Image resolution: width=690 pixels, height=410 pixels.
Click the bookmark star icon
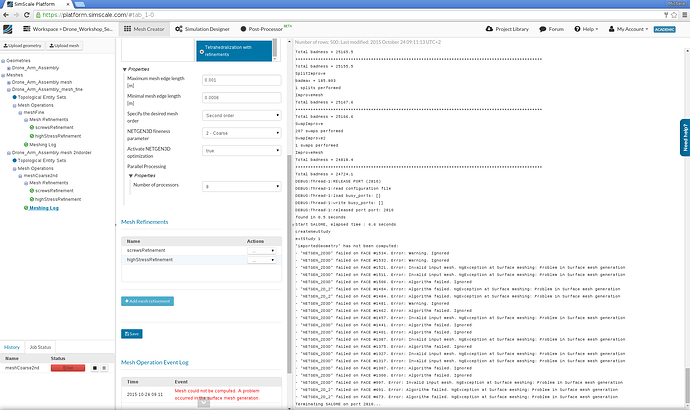point(674,15)
